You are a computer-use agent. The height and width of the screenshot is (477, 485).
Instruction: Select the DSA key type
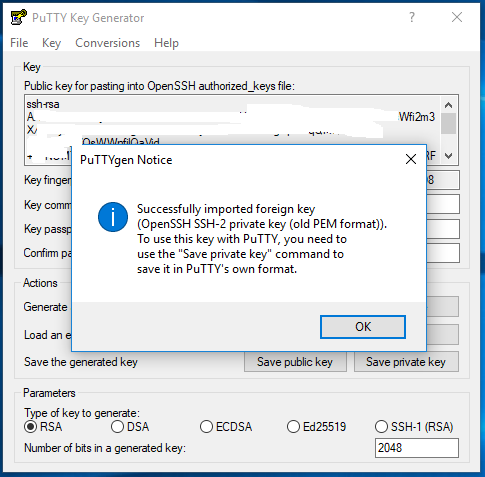coord(130,427)
